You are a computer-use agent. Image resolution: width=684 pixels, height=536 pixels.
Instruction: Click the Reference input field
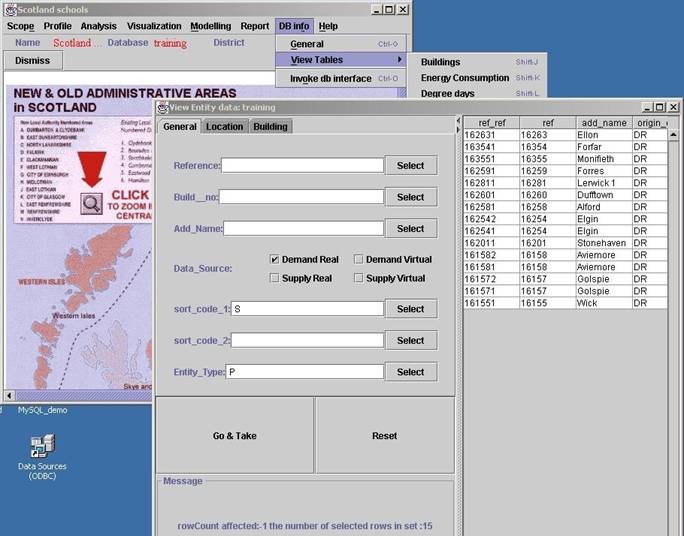[302, 166]
